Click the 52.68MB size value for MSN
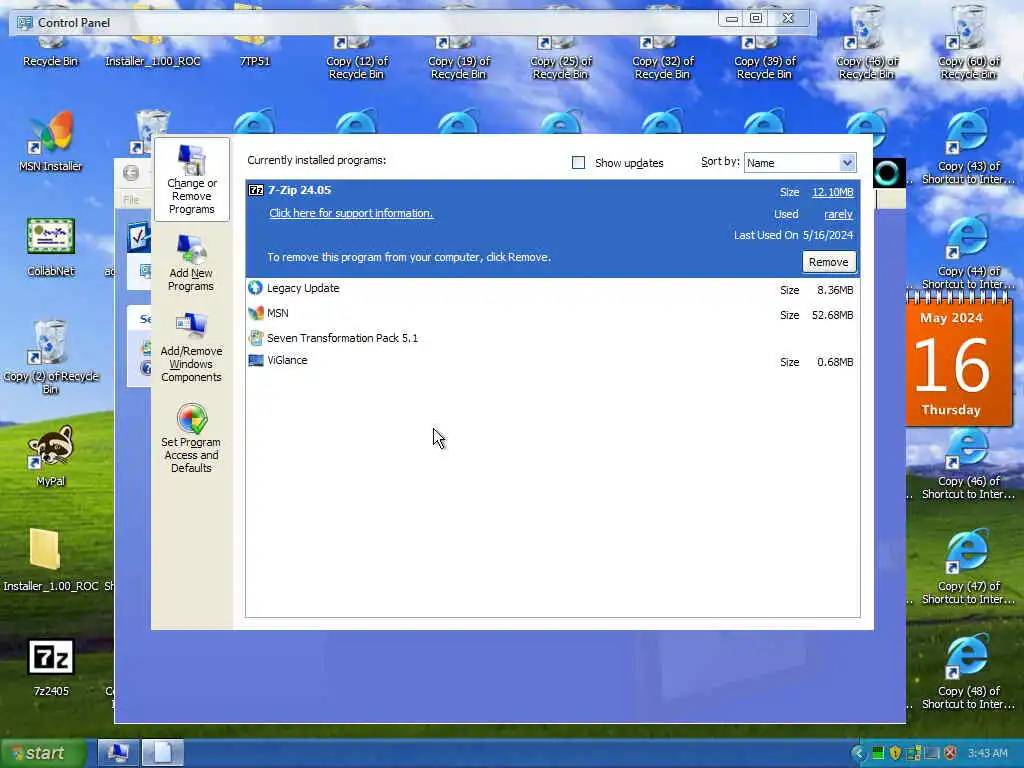The width and height of the screenshot is (1024, 768). coord(833,315)
